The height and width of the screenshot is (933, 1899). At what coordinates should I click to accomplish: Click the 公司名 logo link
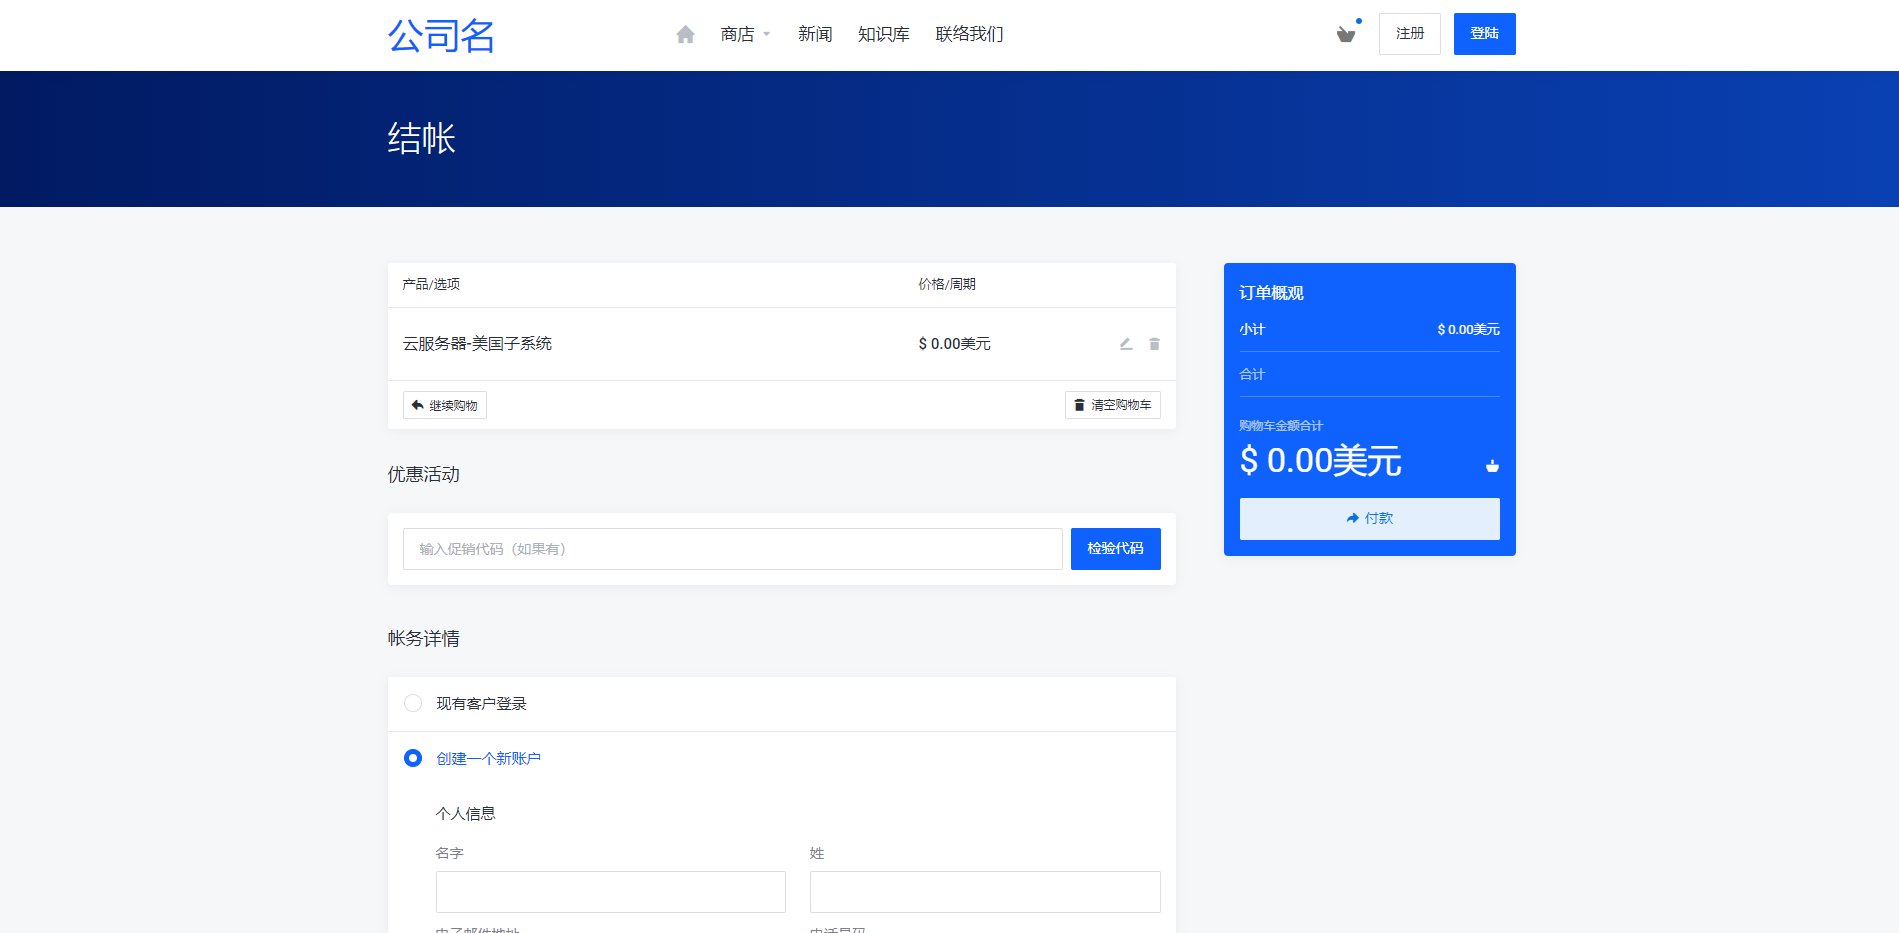tap(441, 36)
